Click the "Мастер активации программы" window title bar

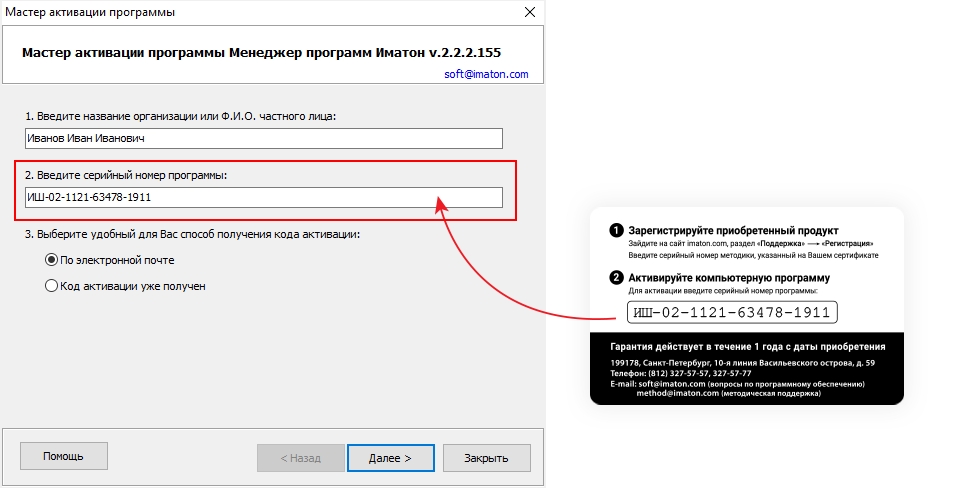click(x=200, y=13)
